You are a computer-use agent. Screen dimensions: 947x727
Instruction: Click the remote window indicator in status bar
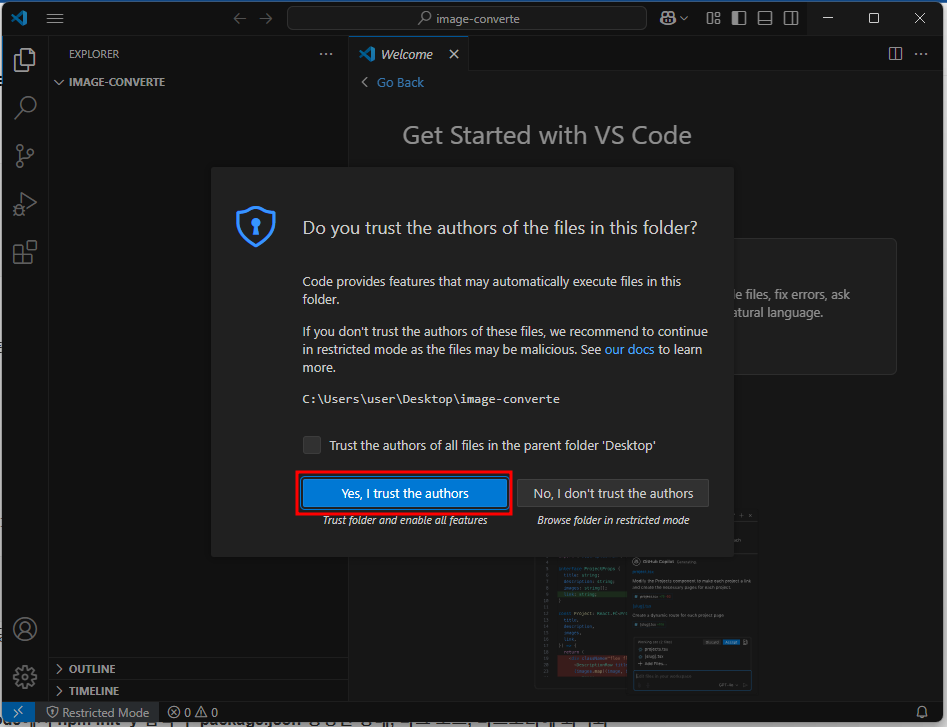point(19,712)
